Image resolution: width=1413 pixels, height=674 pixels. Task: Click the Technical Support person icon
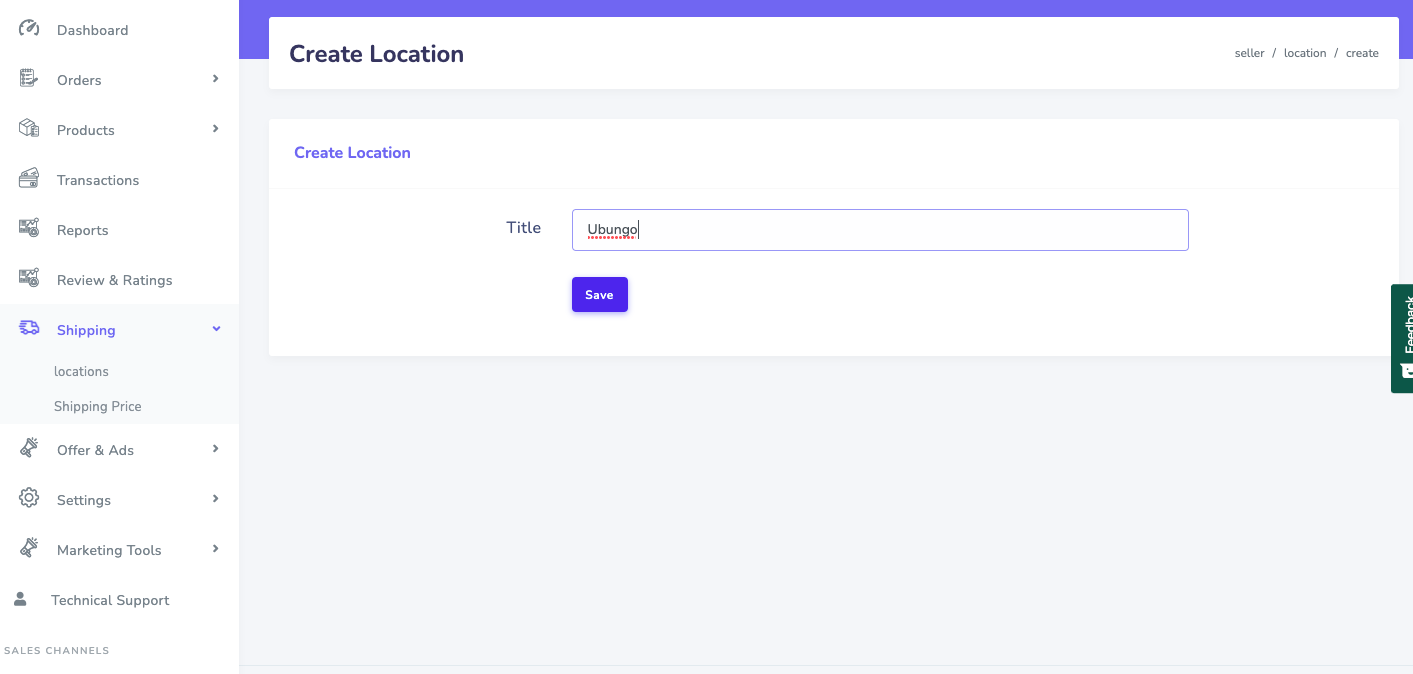click(x=20, y=599)
